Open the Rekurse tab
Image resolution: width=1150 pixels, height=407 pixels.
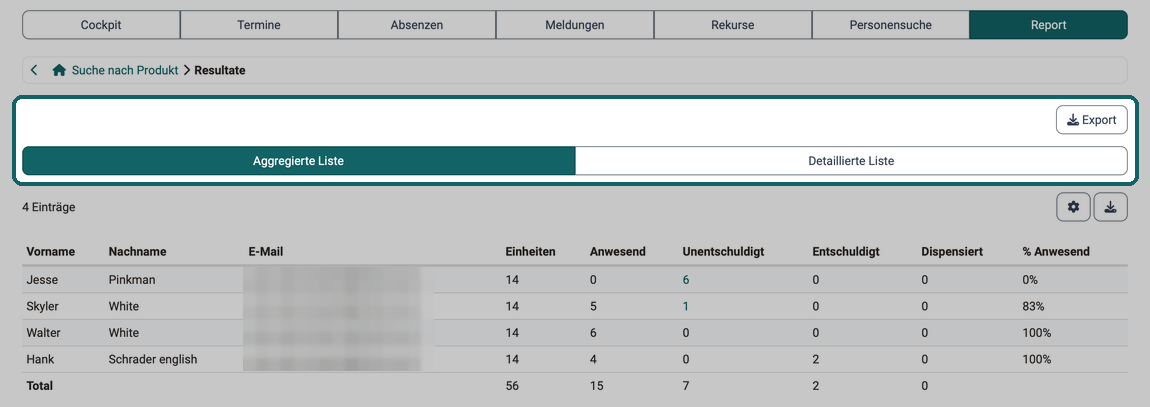(733, 25)
